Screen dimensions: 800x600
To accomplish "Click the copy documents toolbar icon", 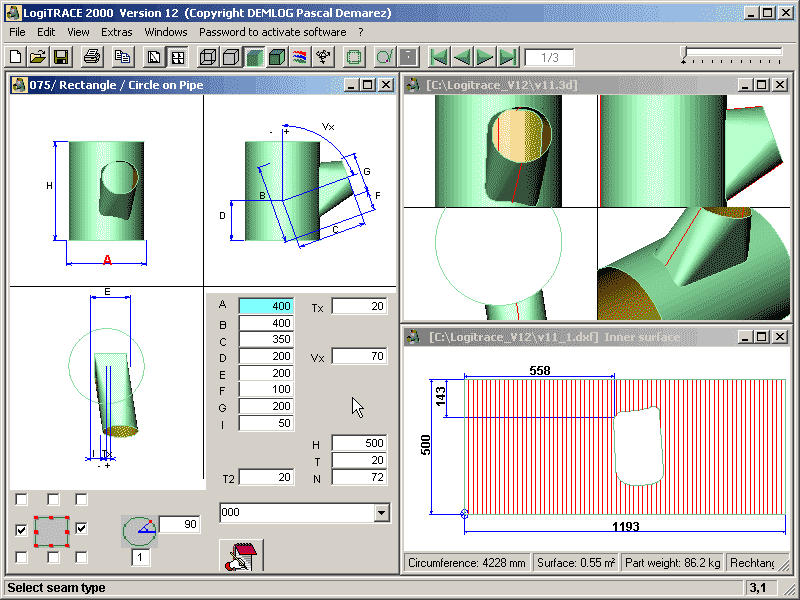I will tap(122, 57).
